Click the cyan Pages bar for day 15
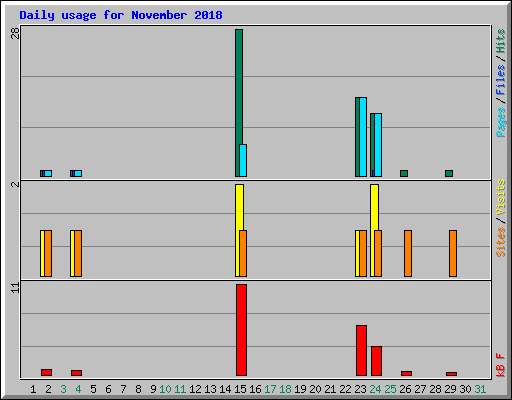 coord(243,160)
